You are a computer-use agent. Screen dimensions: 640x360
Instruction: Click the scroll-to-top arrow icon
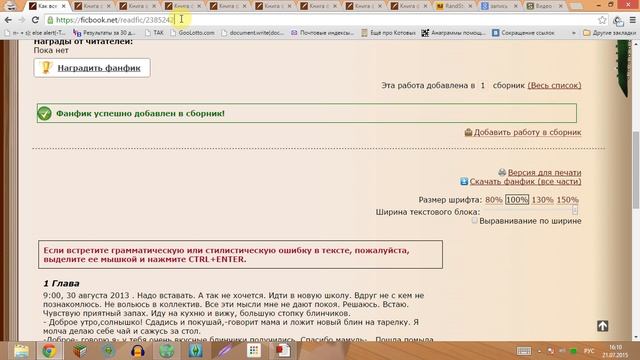tap(602, 326)
